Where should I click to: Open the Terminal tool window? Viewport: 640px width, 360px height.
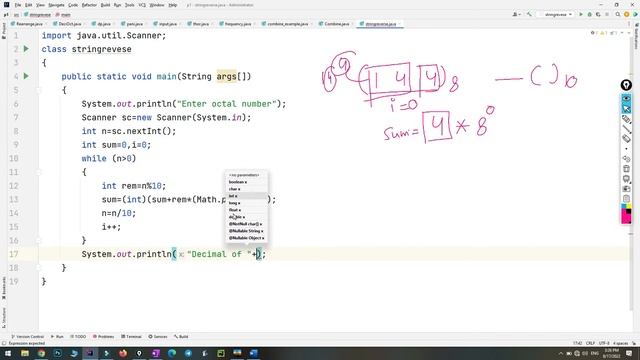tap(131, 337)
